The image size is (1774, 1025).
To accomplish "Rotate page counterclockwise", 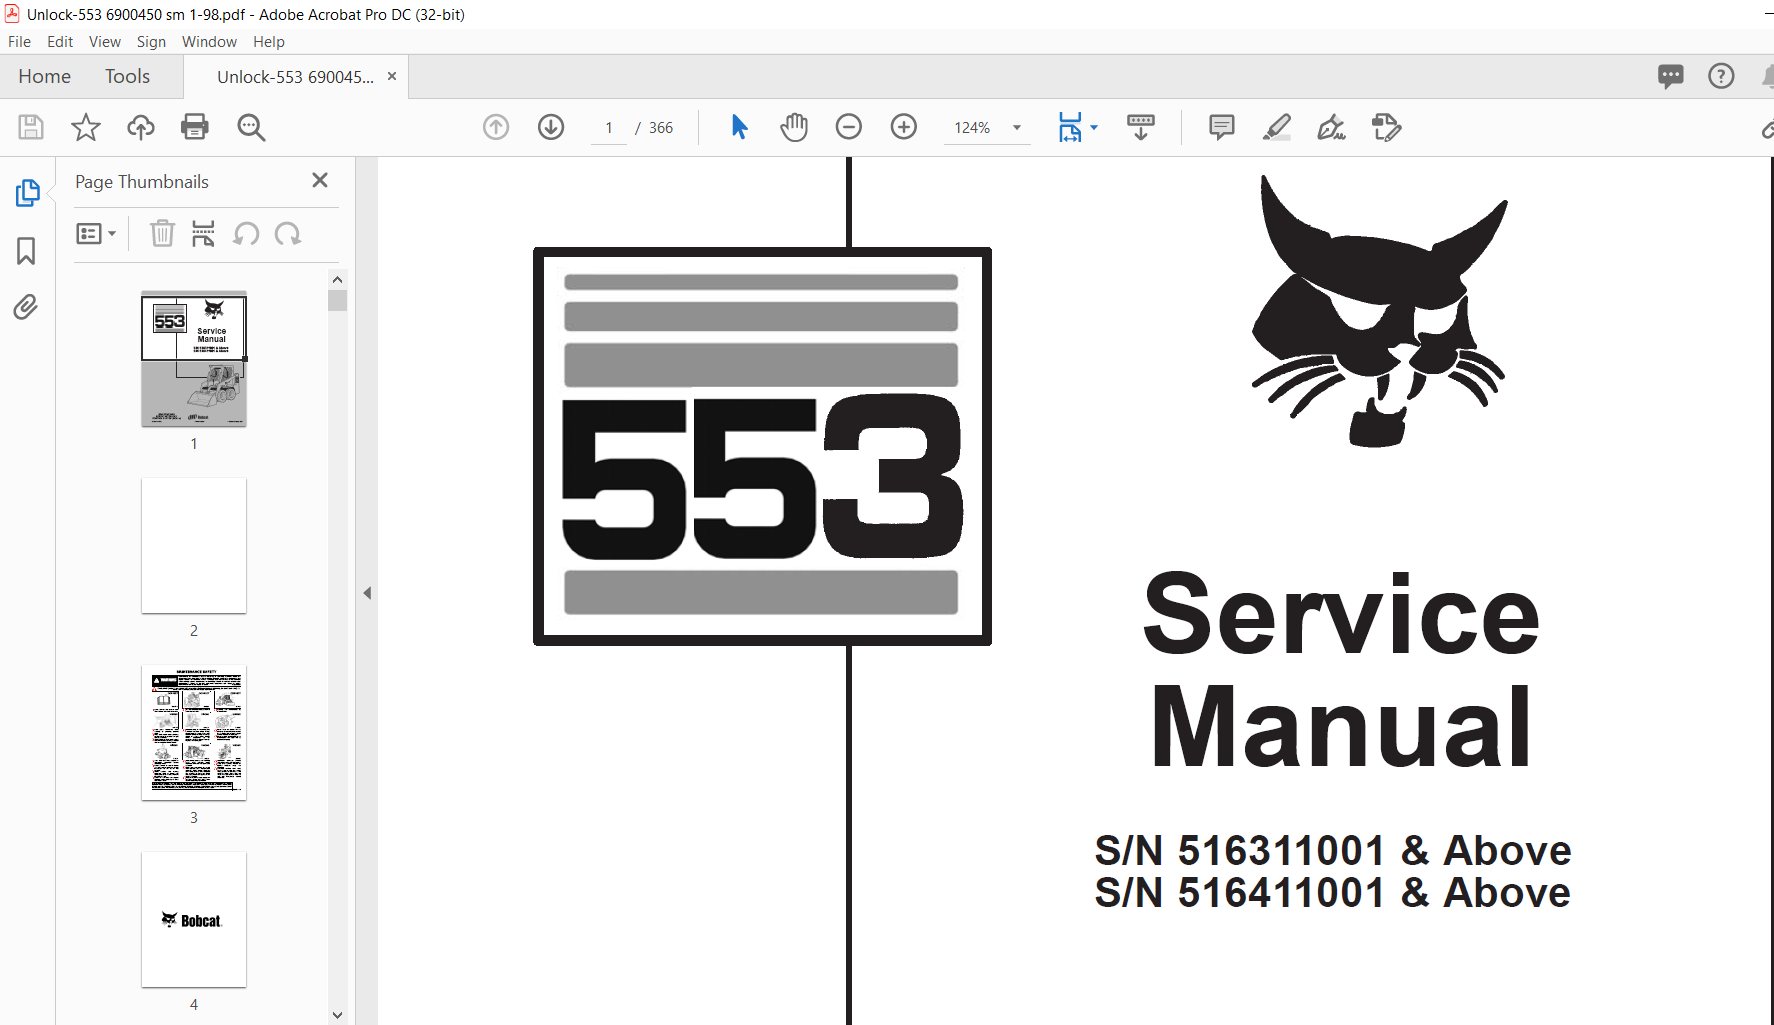I will coord(246,233).
